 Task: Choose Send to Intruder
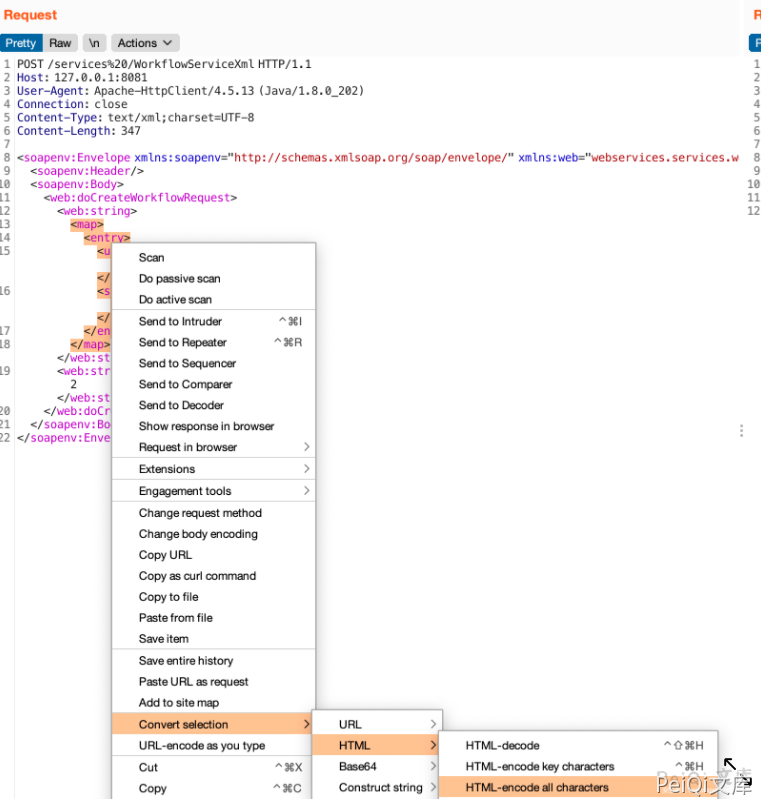[x=180, y=321]
